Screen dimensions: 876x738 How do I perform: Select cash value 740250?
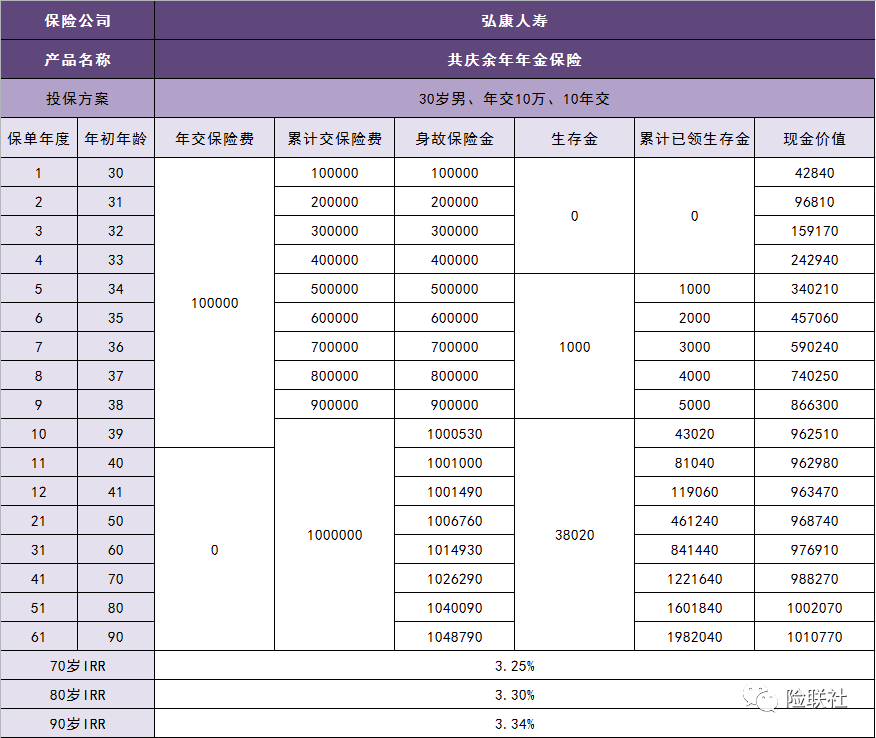coord(815,377)
